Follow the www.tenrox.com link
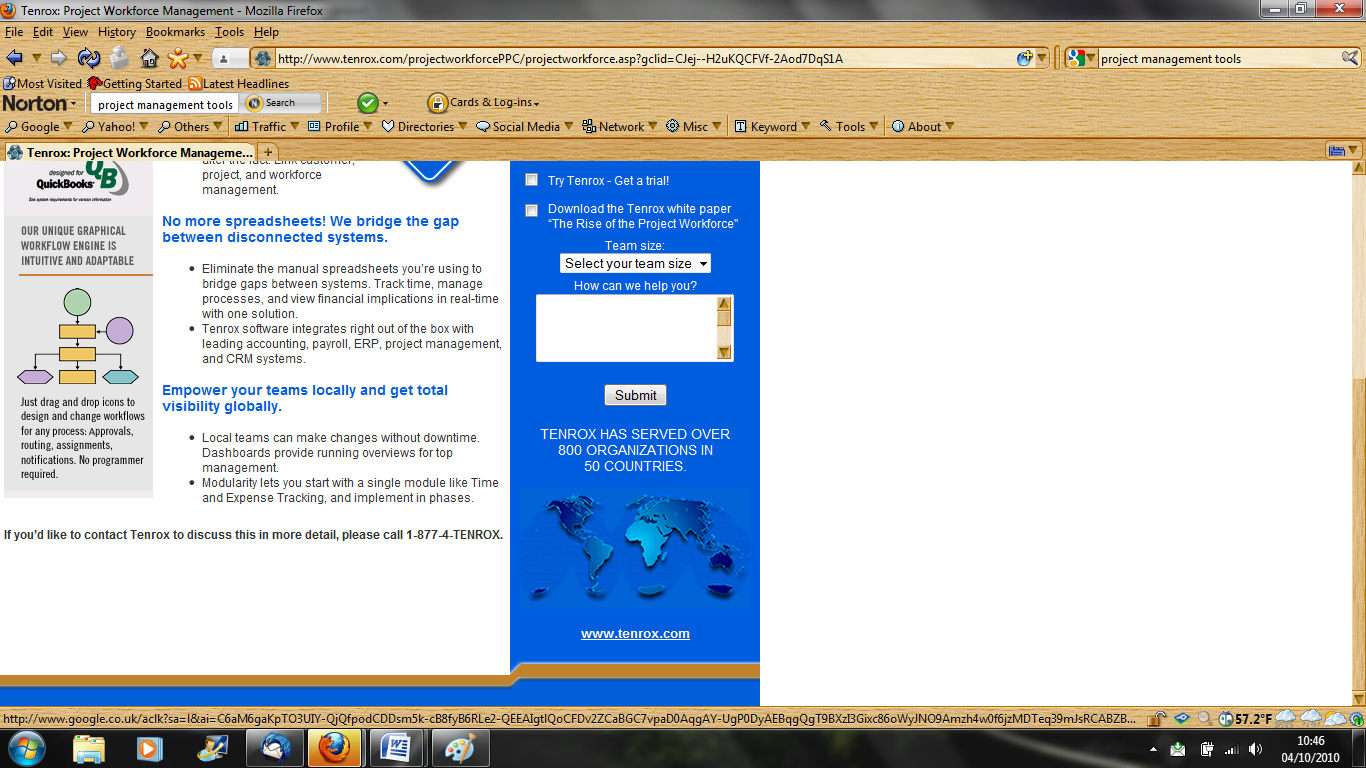This screenshot has height=768, width=1366. coord(635,634)
